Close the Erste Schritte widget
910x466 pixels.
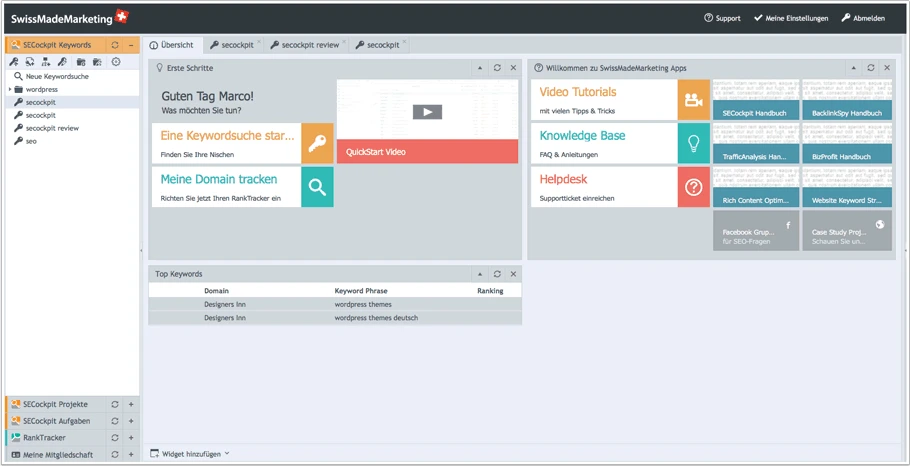(x=513, y=68)
